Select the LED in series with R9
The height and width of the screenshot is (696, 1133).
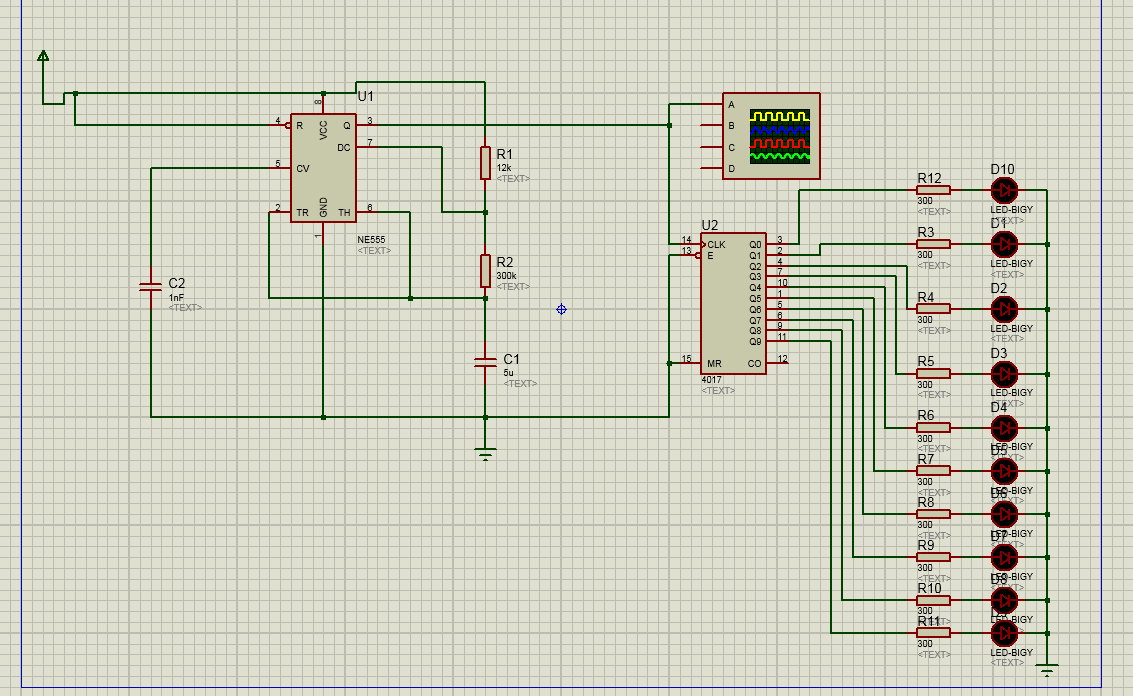1004,557
